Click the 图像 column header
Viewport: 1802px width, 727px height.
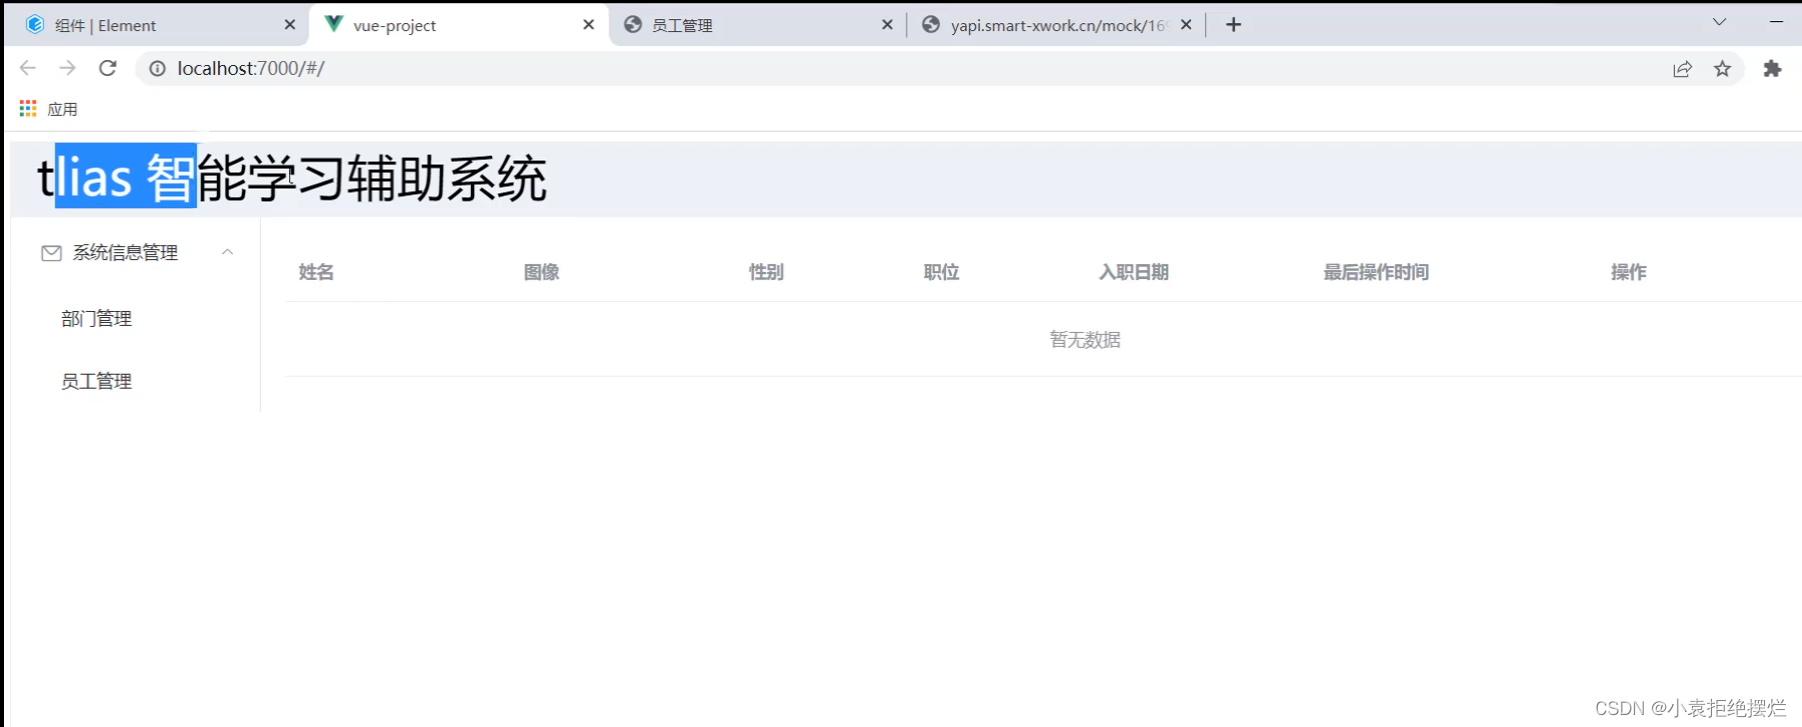[541, 272]
